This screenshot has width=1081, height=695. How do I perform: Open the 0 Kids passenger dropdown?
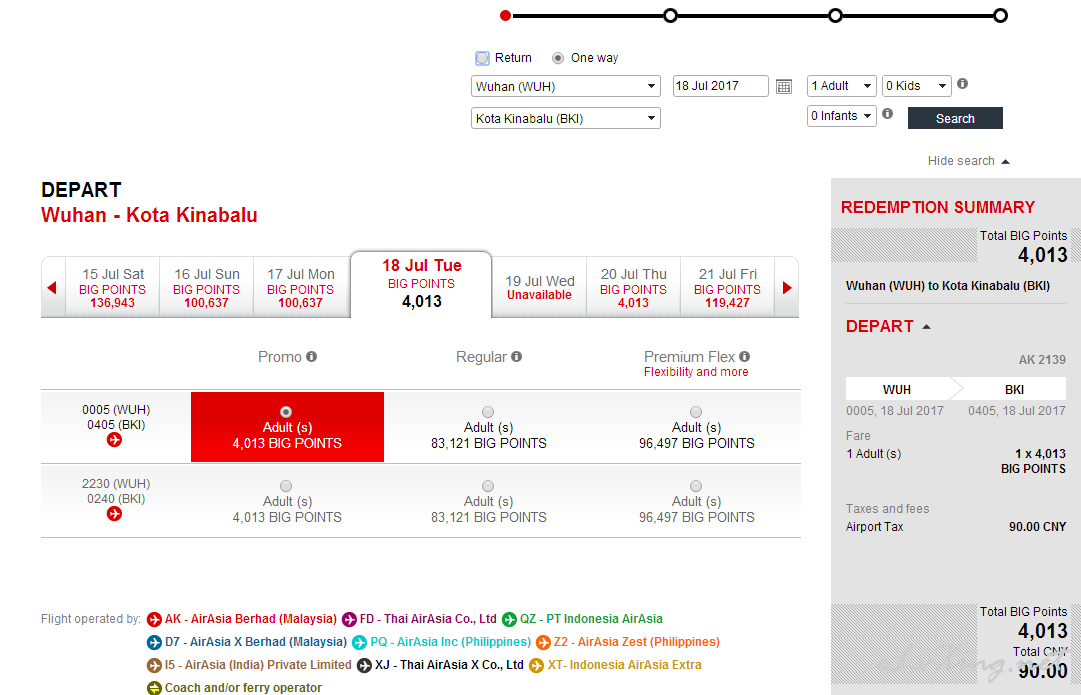pos(917,85)
